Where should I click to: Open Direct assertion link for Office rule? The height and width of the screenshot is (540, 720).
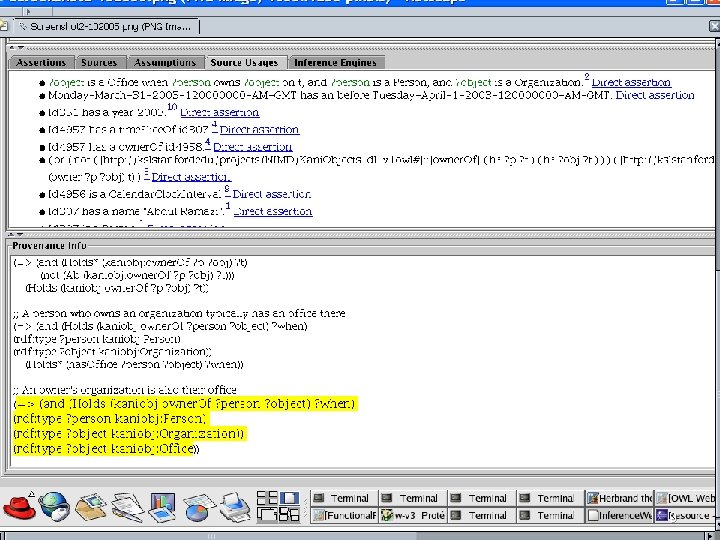[631, 83]
